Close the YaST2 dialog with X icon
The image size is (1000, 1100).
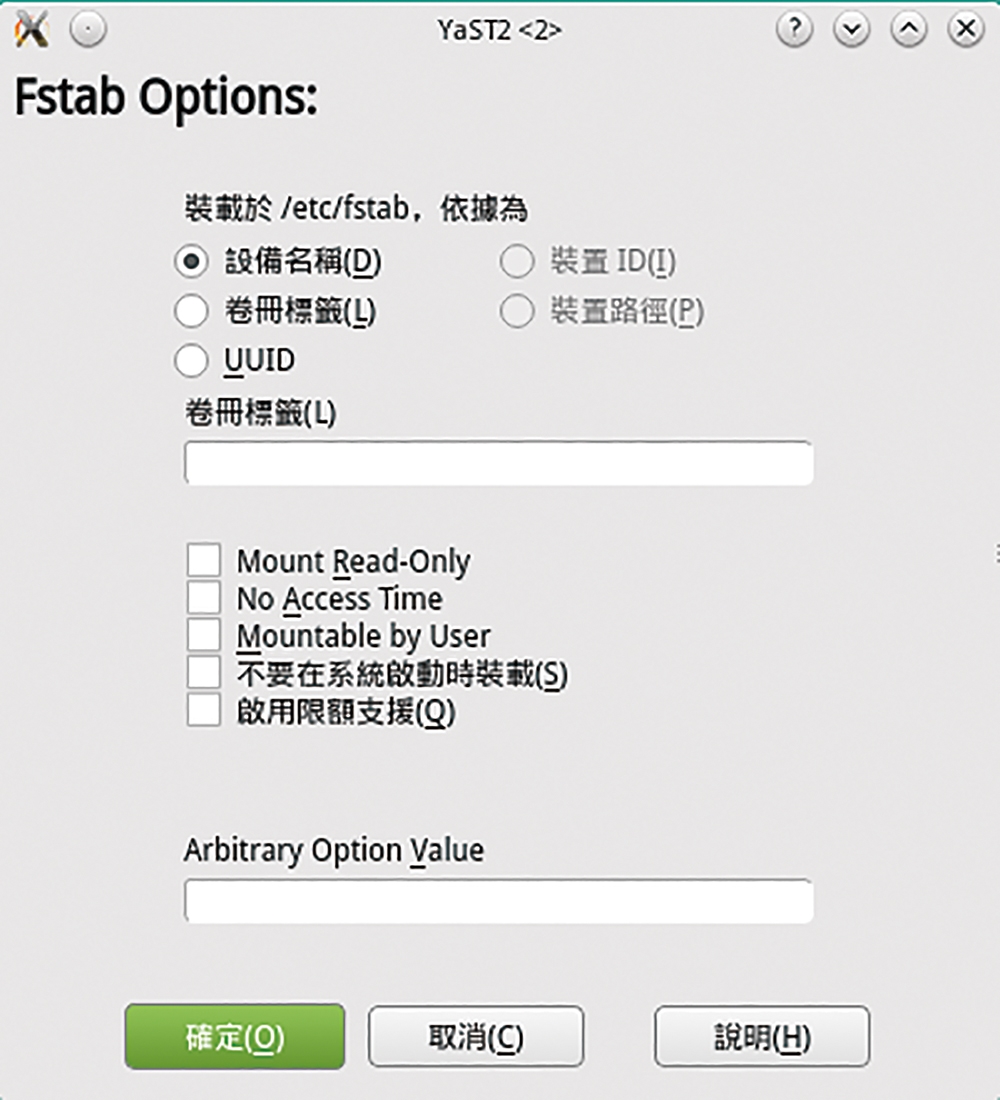[966, 29]
